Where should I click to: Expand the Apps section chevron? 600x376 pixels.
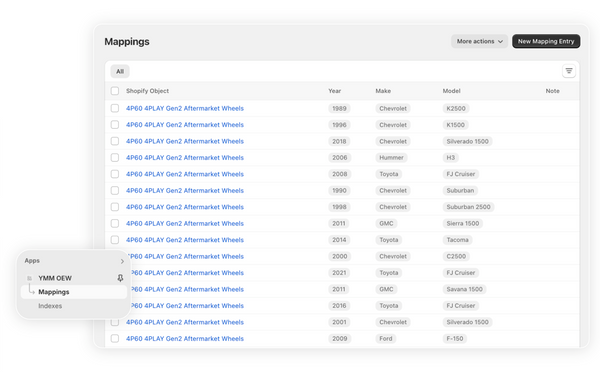pyautogui.click(x=122, y=261)
